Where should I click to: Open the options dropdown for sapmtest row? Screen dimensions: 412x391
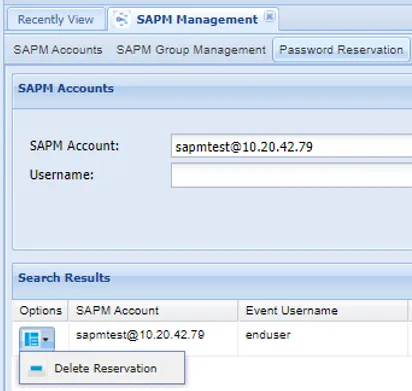[x=37, y=339]
